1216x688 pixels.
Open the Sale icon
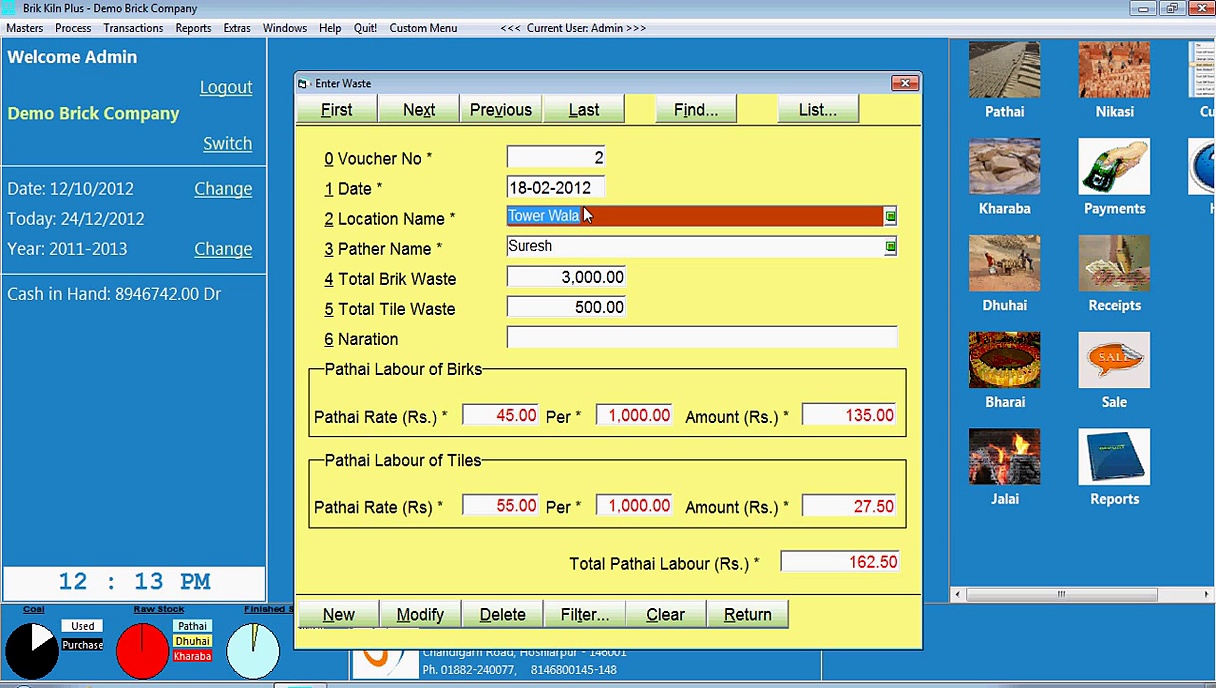click(x=1114, y=360)
